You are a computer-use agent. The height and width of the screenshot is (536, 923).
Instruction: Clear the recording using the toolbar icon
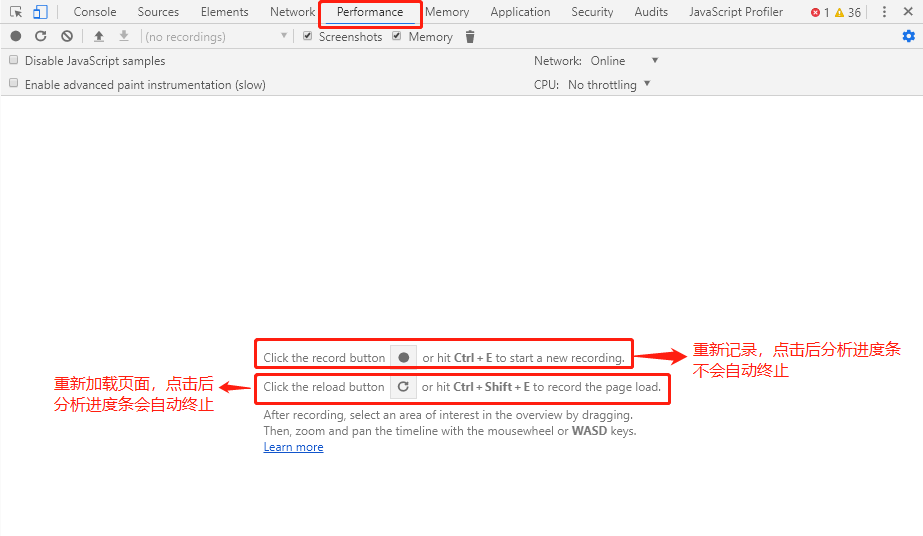tap(67, 36)
